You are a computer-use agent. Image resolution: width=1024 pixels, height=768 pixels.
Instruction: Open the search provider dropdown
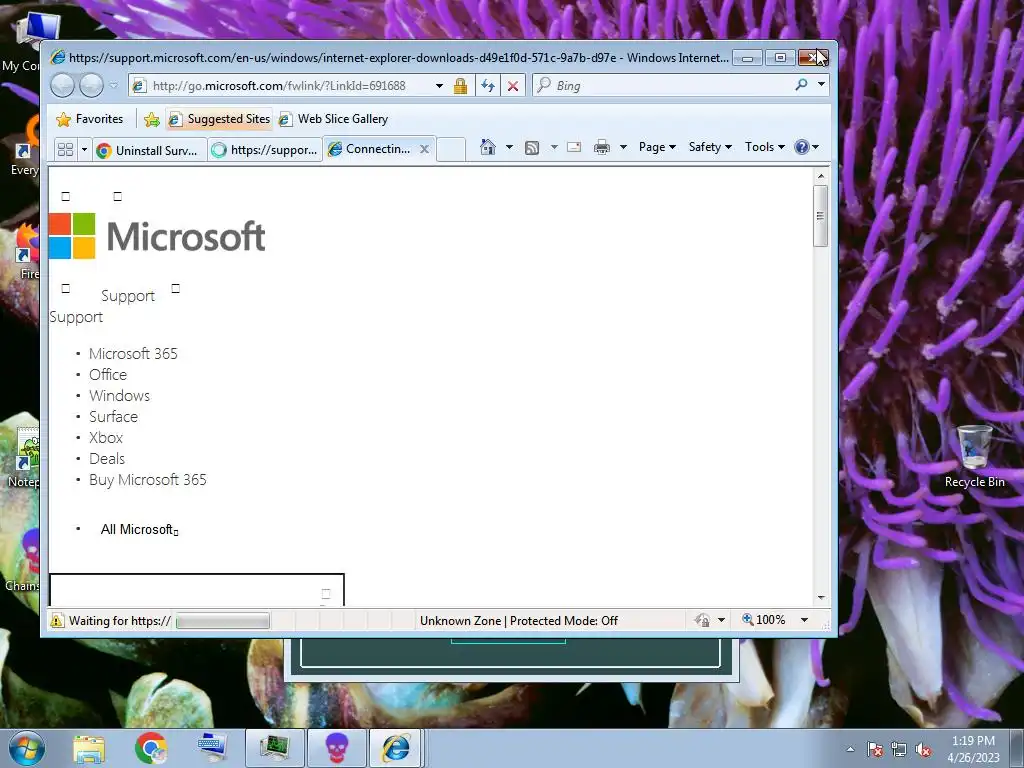[821, 84]
